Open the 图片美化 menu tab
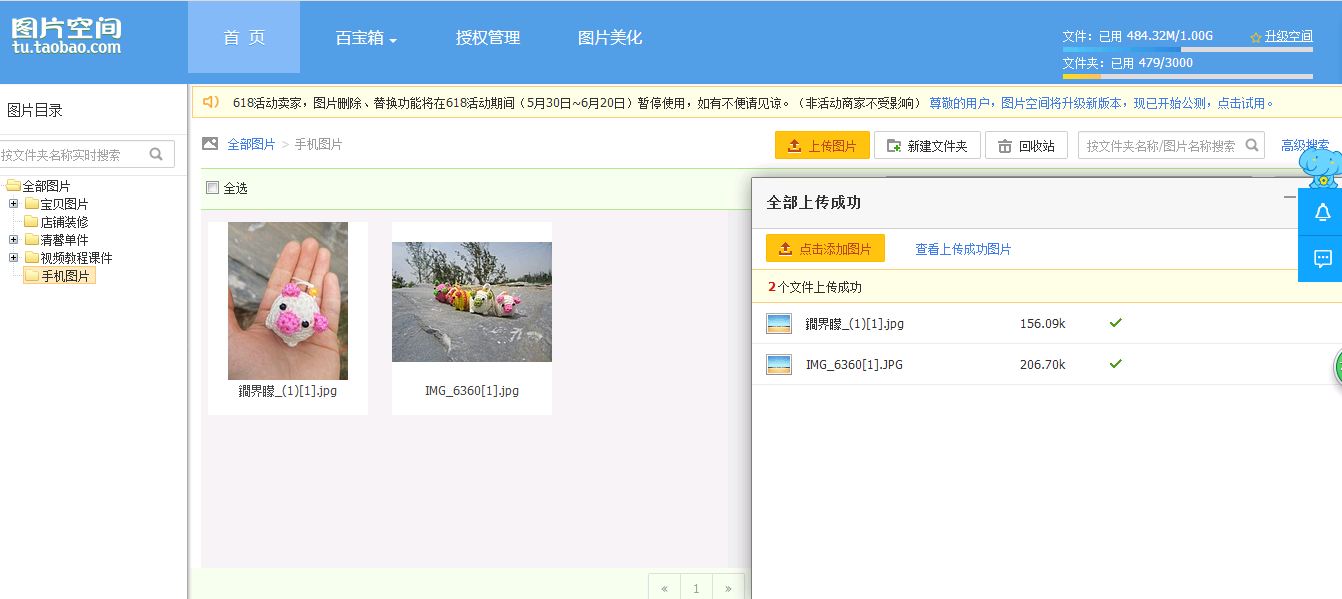The height and width of the screenshot is (599, 1342). tap(610, 38)
